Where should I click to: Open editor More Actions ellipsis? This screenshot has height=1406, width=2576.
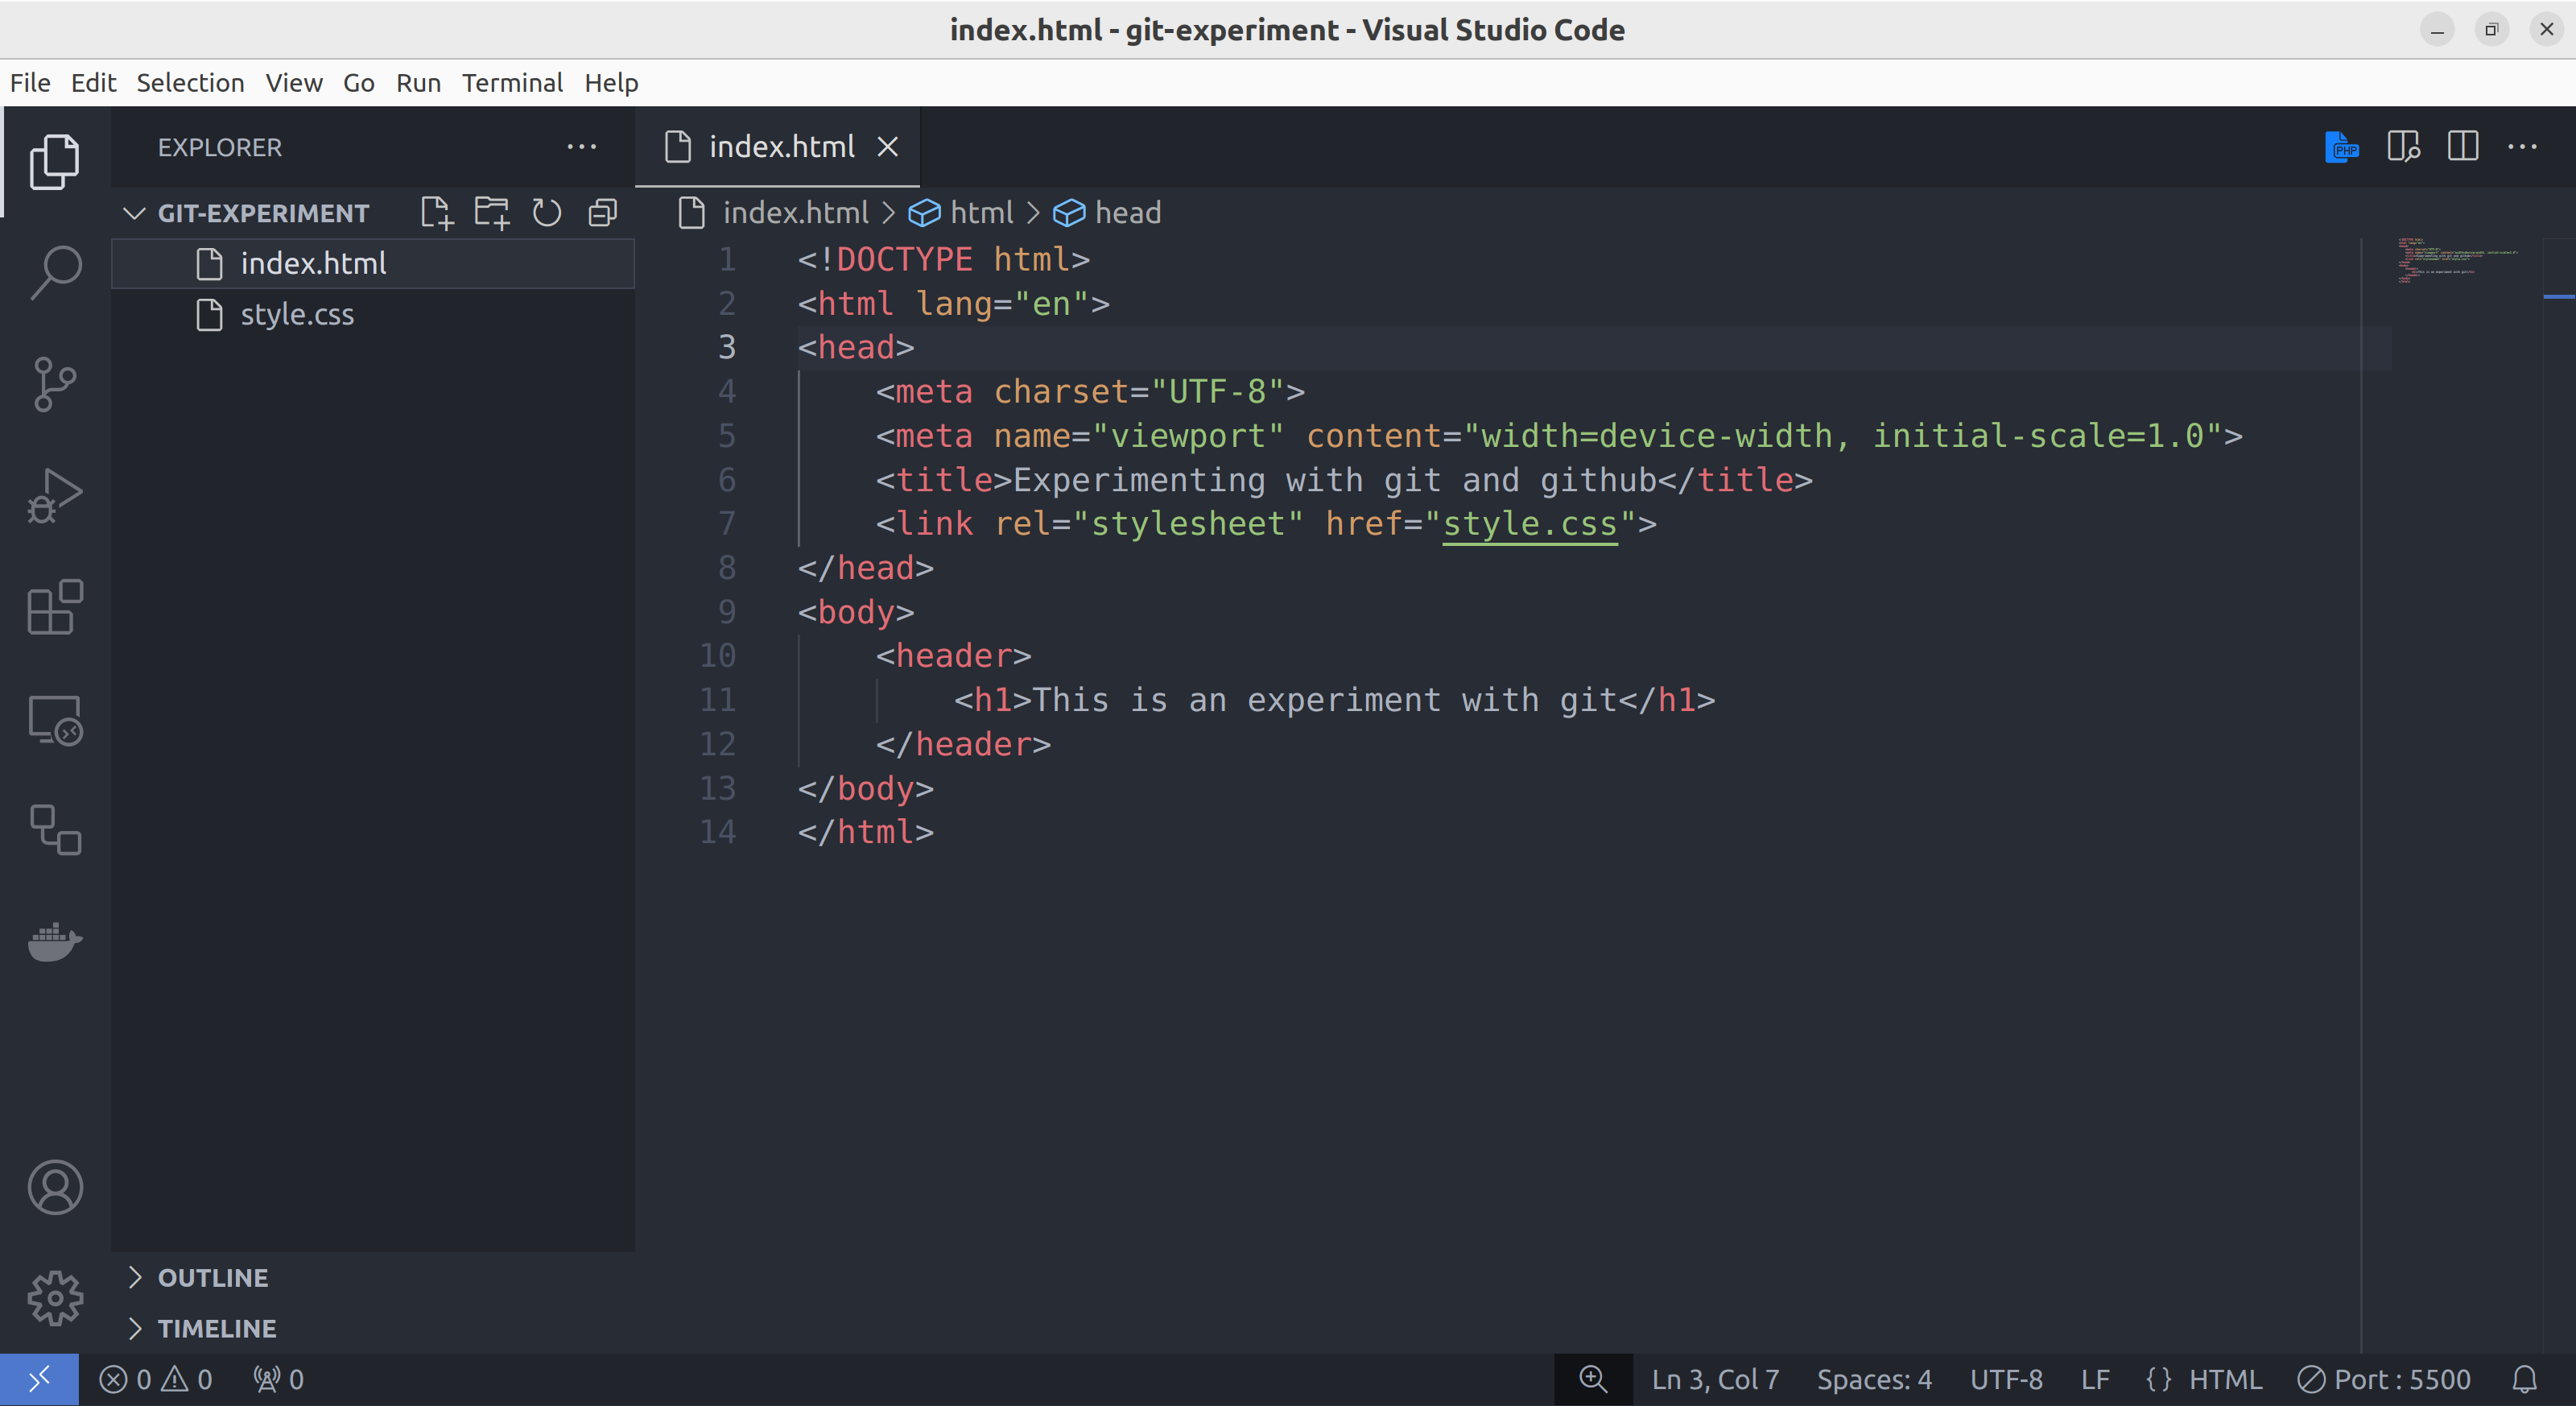pyautogui.click(x=2523, y=147)
